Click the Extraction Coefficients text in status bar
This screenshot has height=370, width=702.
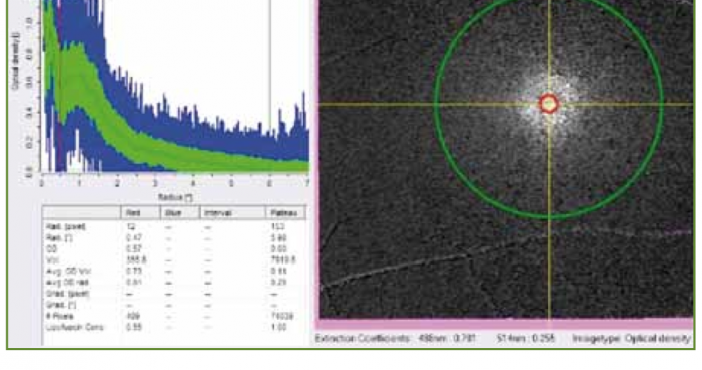pyautogui.click(x=362, y=338)
